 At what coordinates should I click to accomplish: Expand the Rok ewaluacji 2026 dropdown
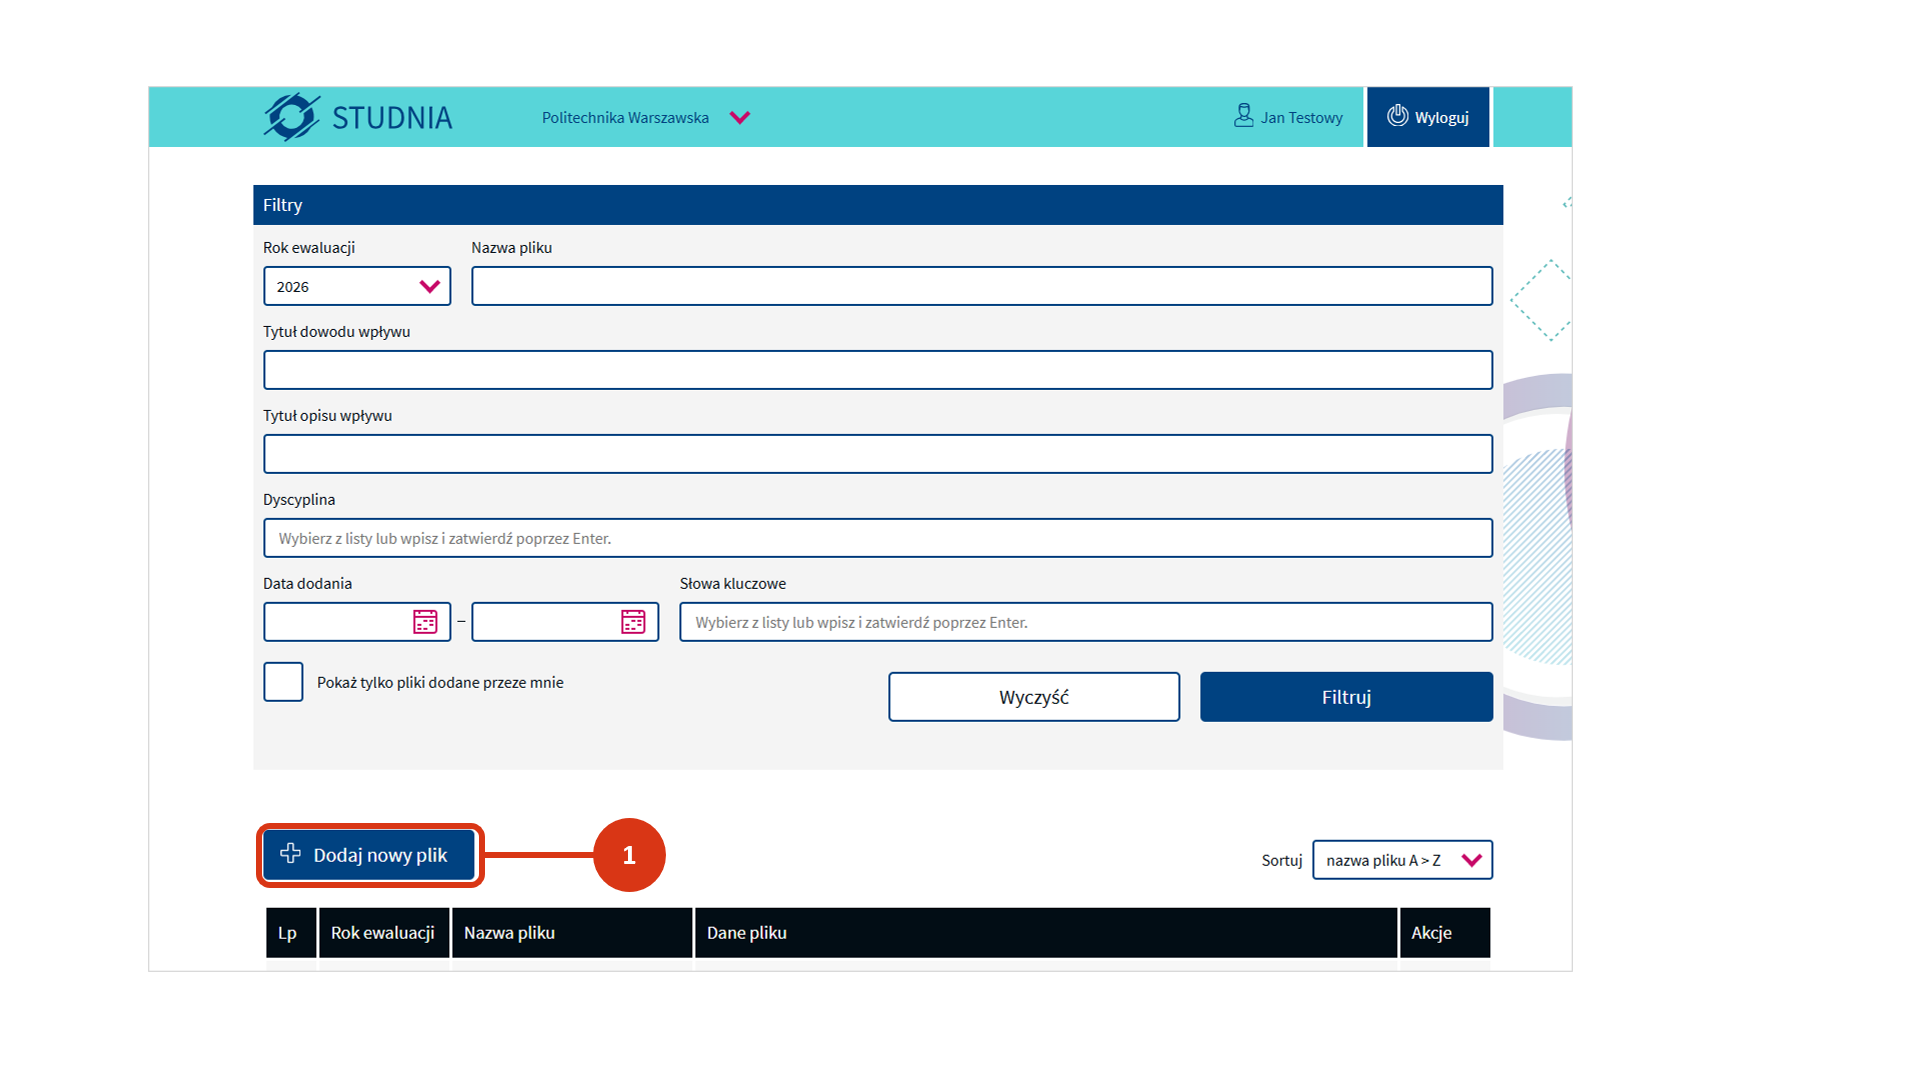pyautogui.click(x=357, y=287)
